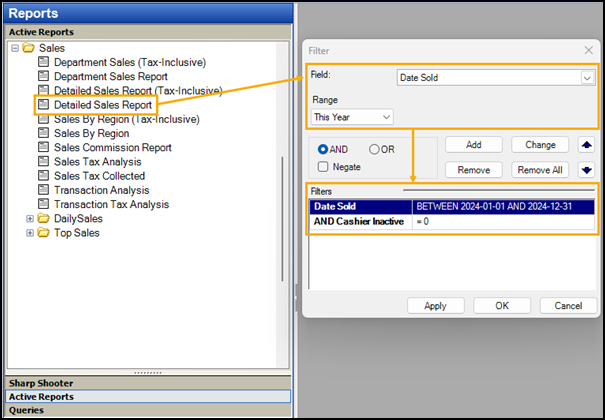Select Sales Tax Collected label in the tree
Viewport: 605px width, 420px height.
[x=100, y=176]
